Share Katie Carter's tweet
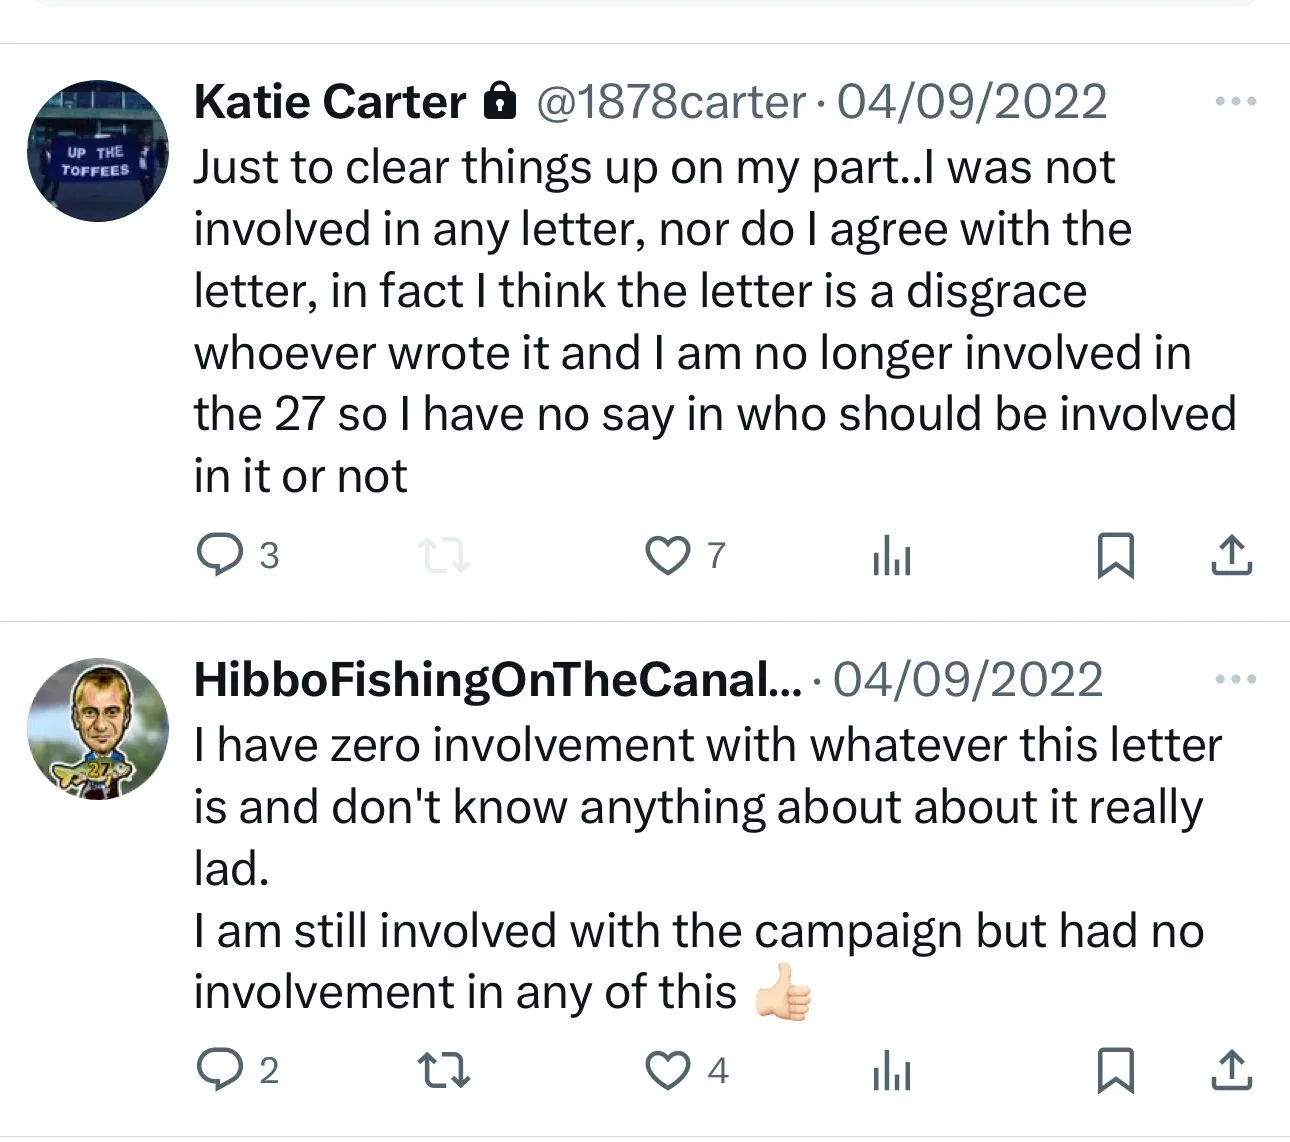1290x1142 pixels. 1231,555
